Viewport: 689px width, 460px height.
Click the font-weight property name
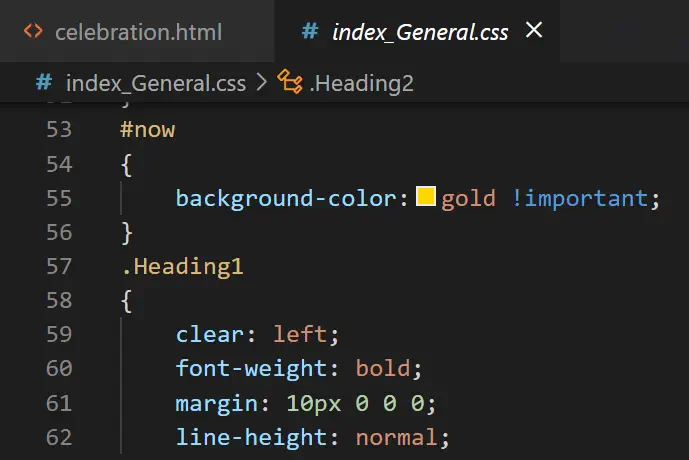coord(251,369)
